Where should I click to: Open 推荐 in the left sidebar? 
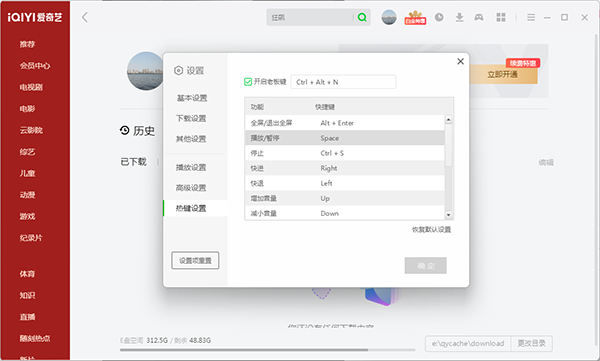[x=27, y=44]
